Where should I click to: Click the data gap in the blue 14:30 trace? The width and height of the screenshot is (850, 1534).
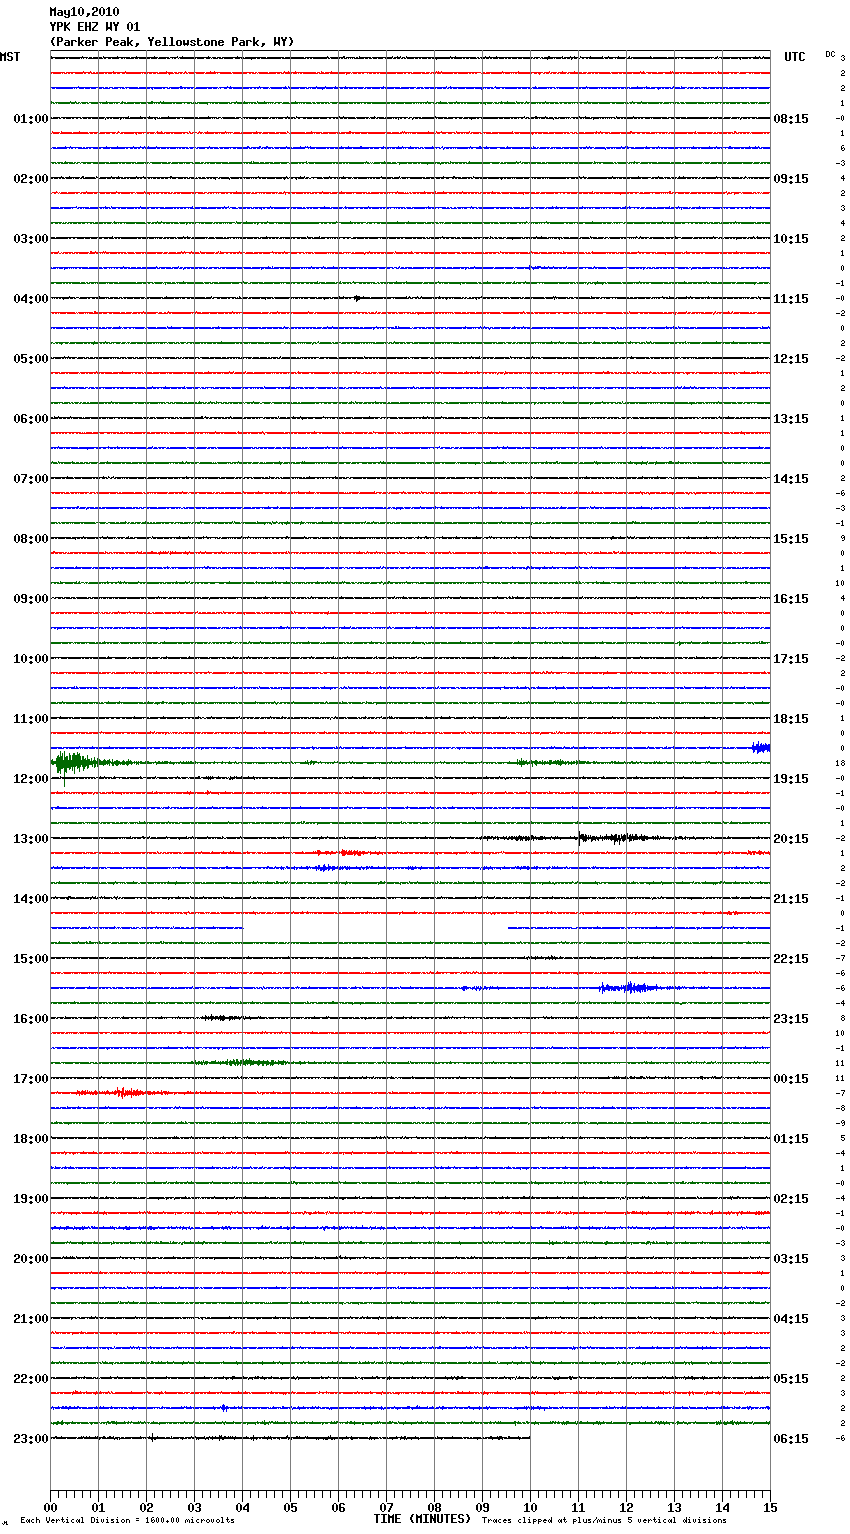tap(375, 928)
